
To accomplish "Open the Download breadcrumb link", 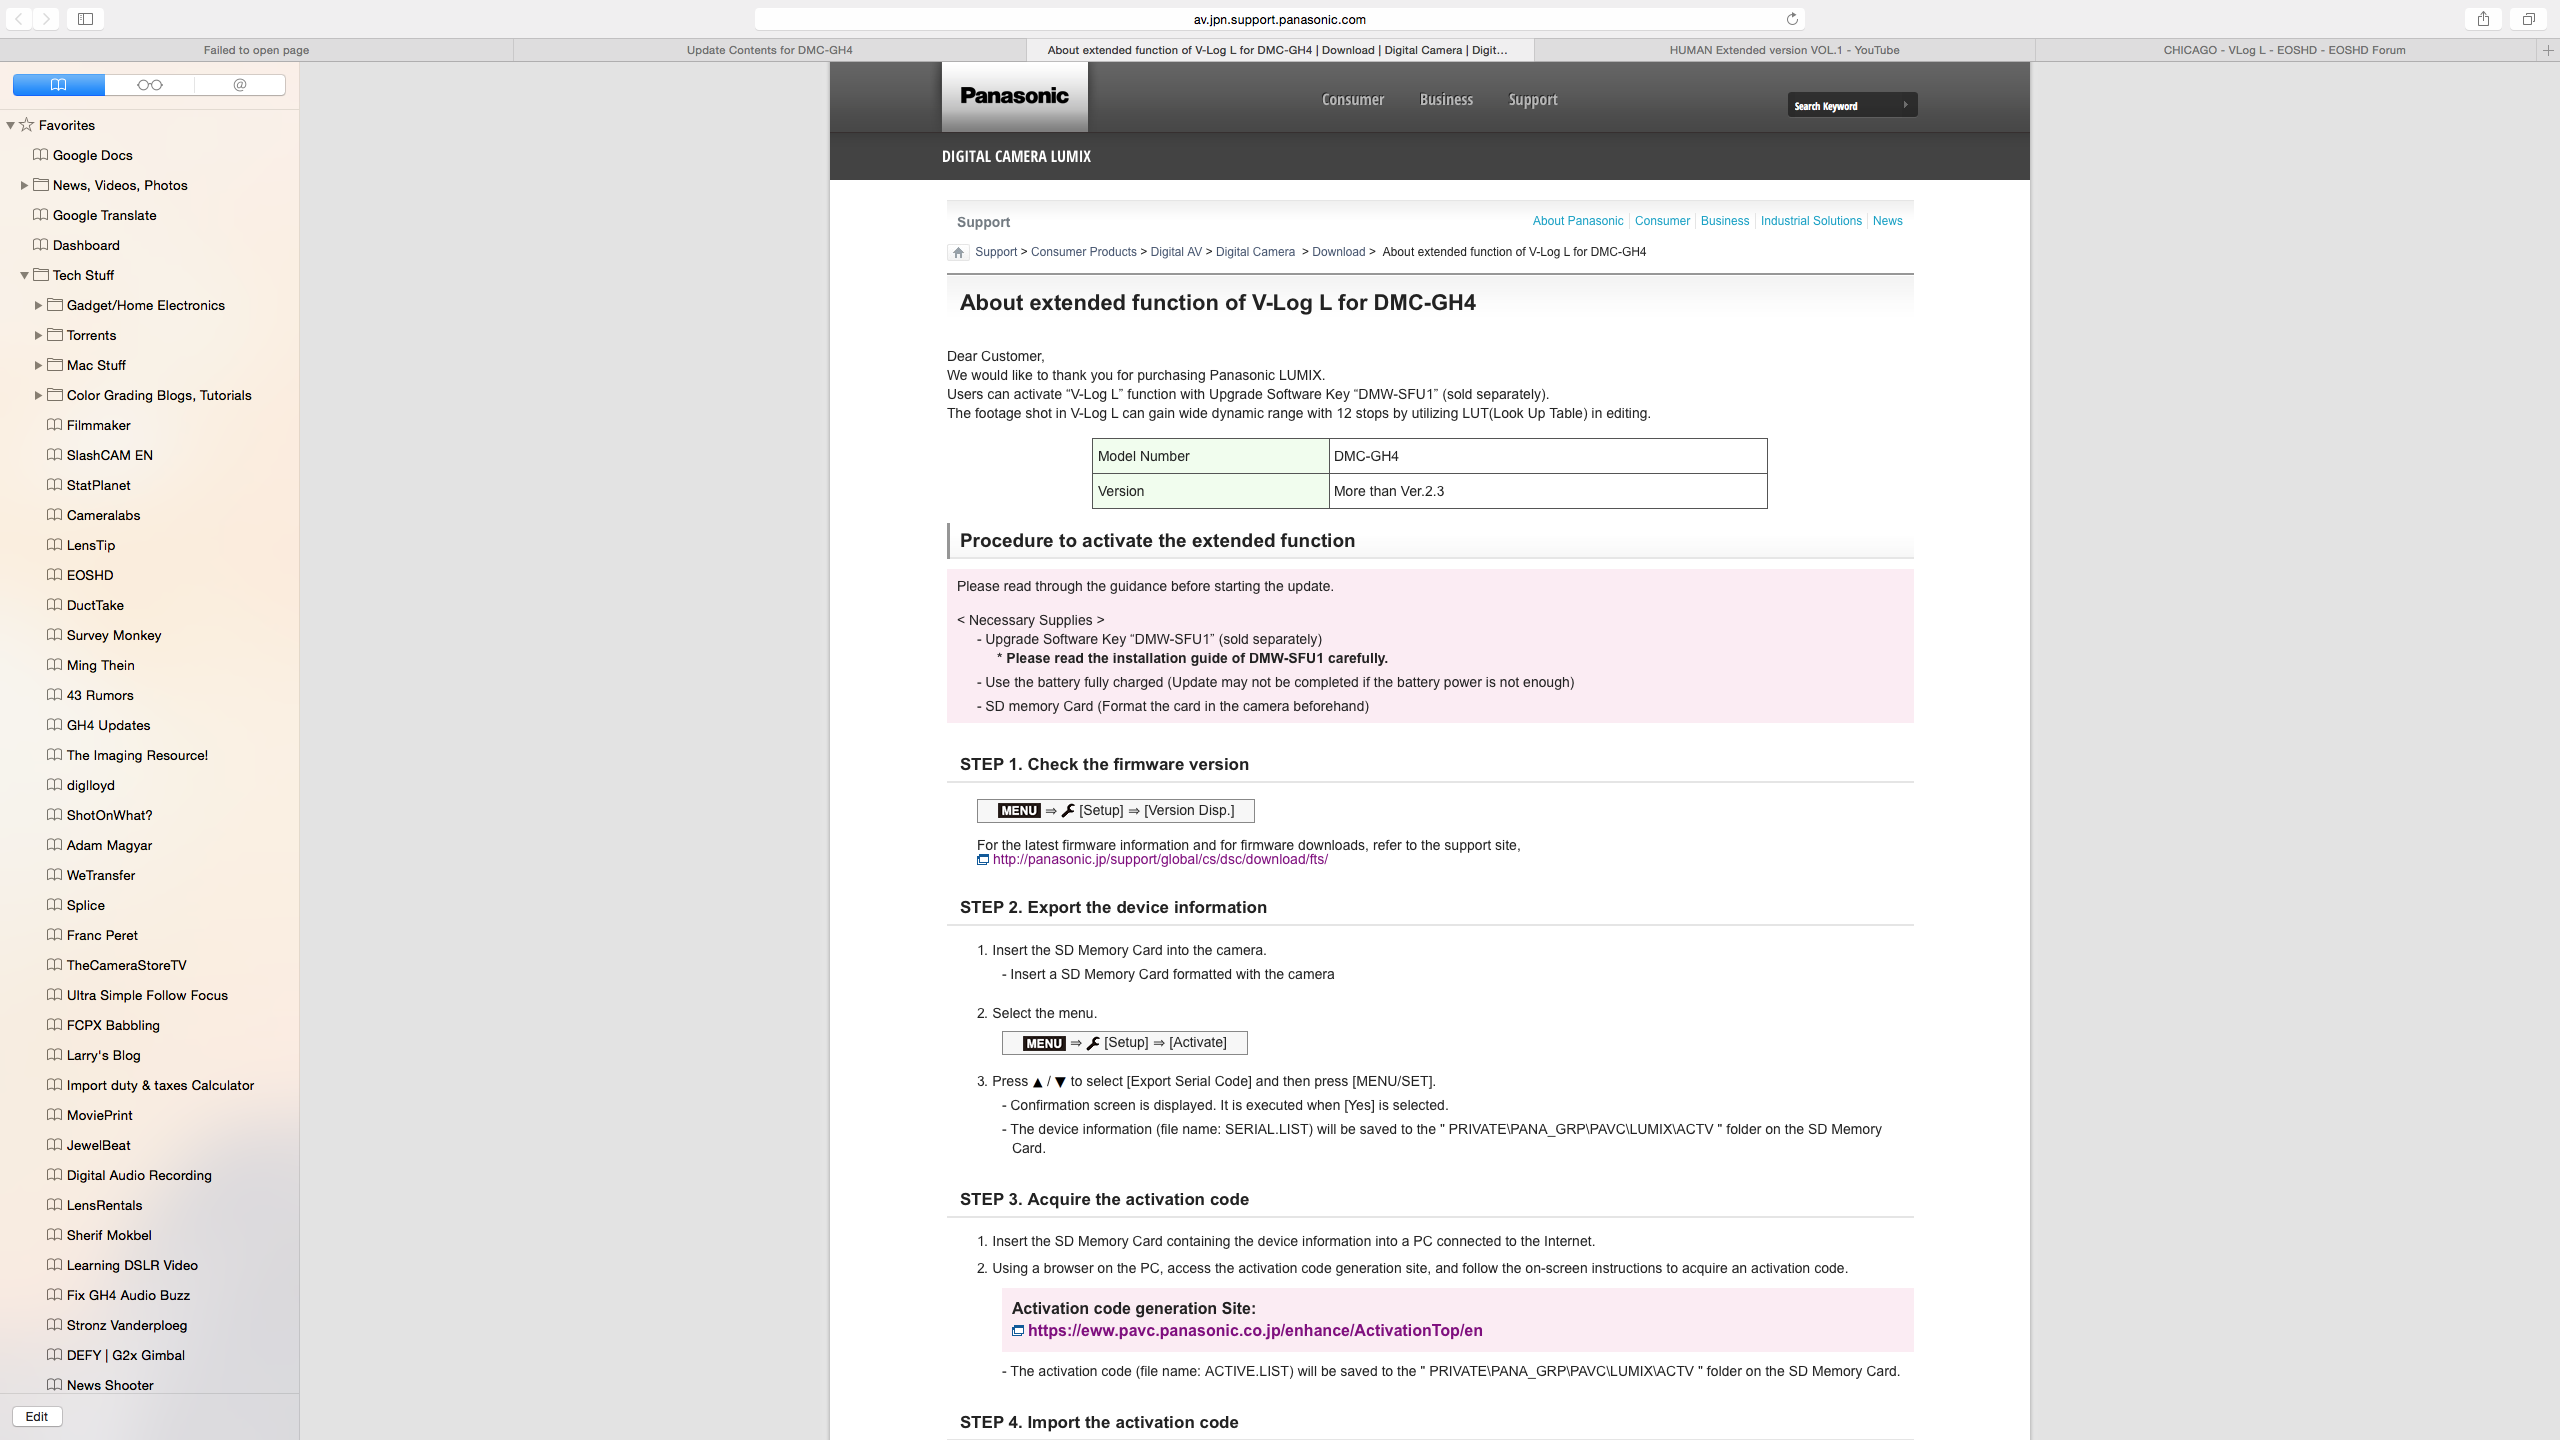I will [x=1338, y=252].
